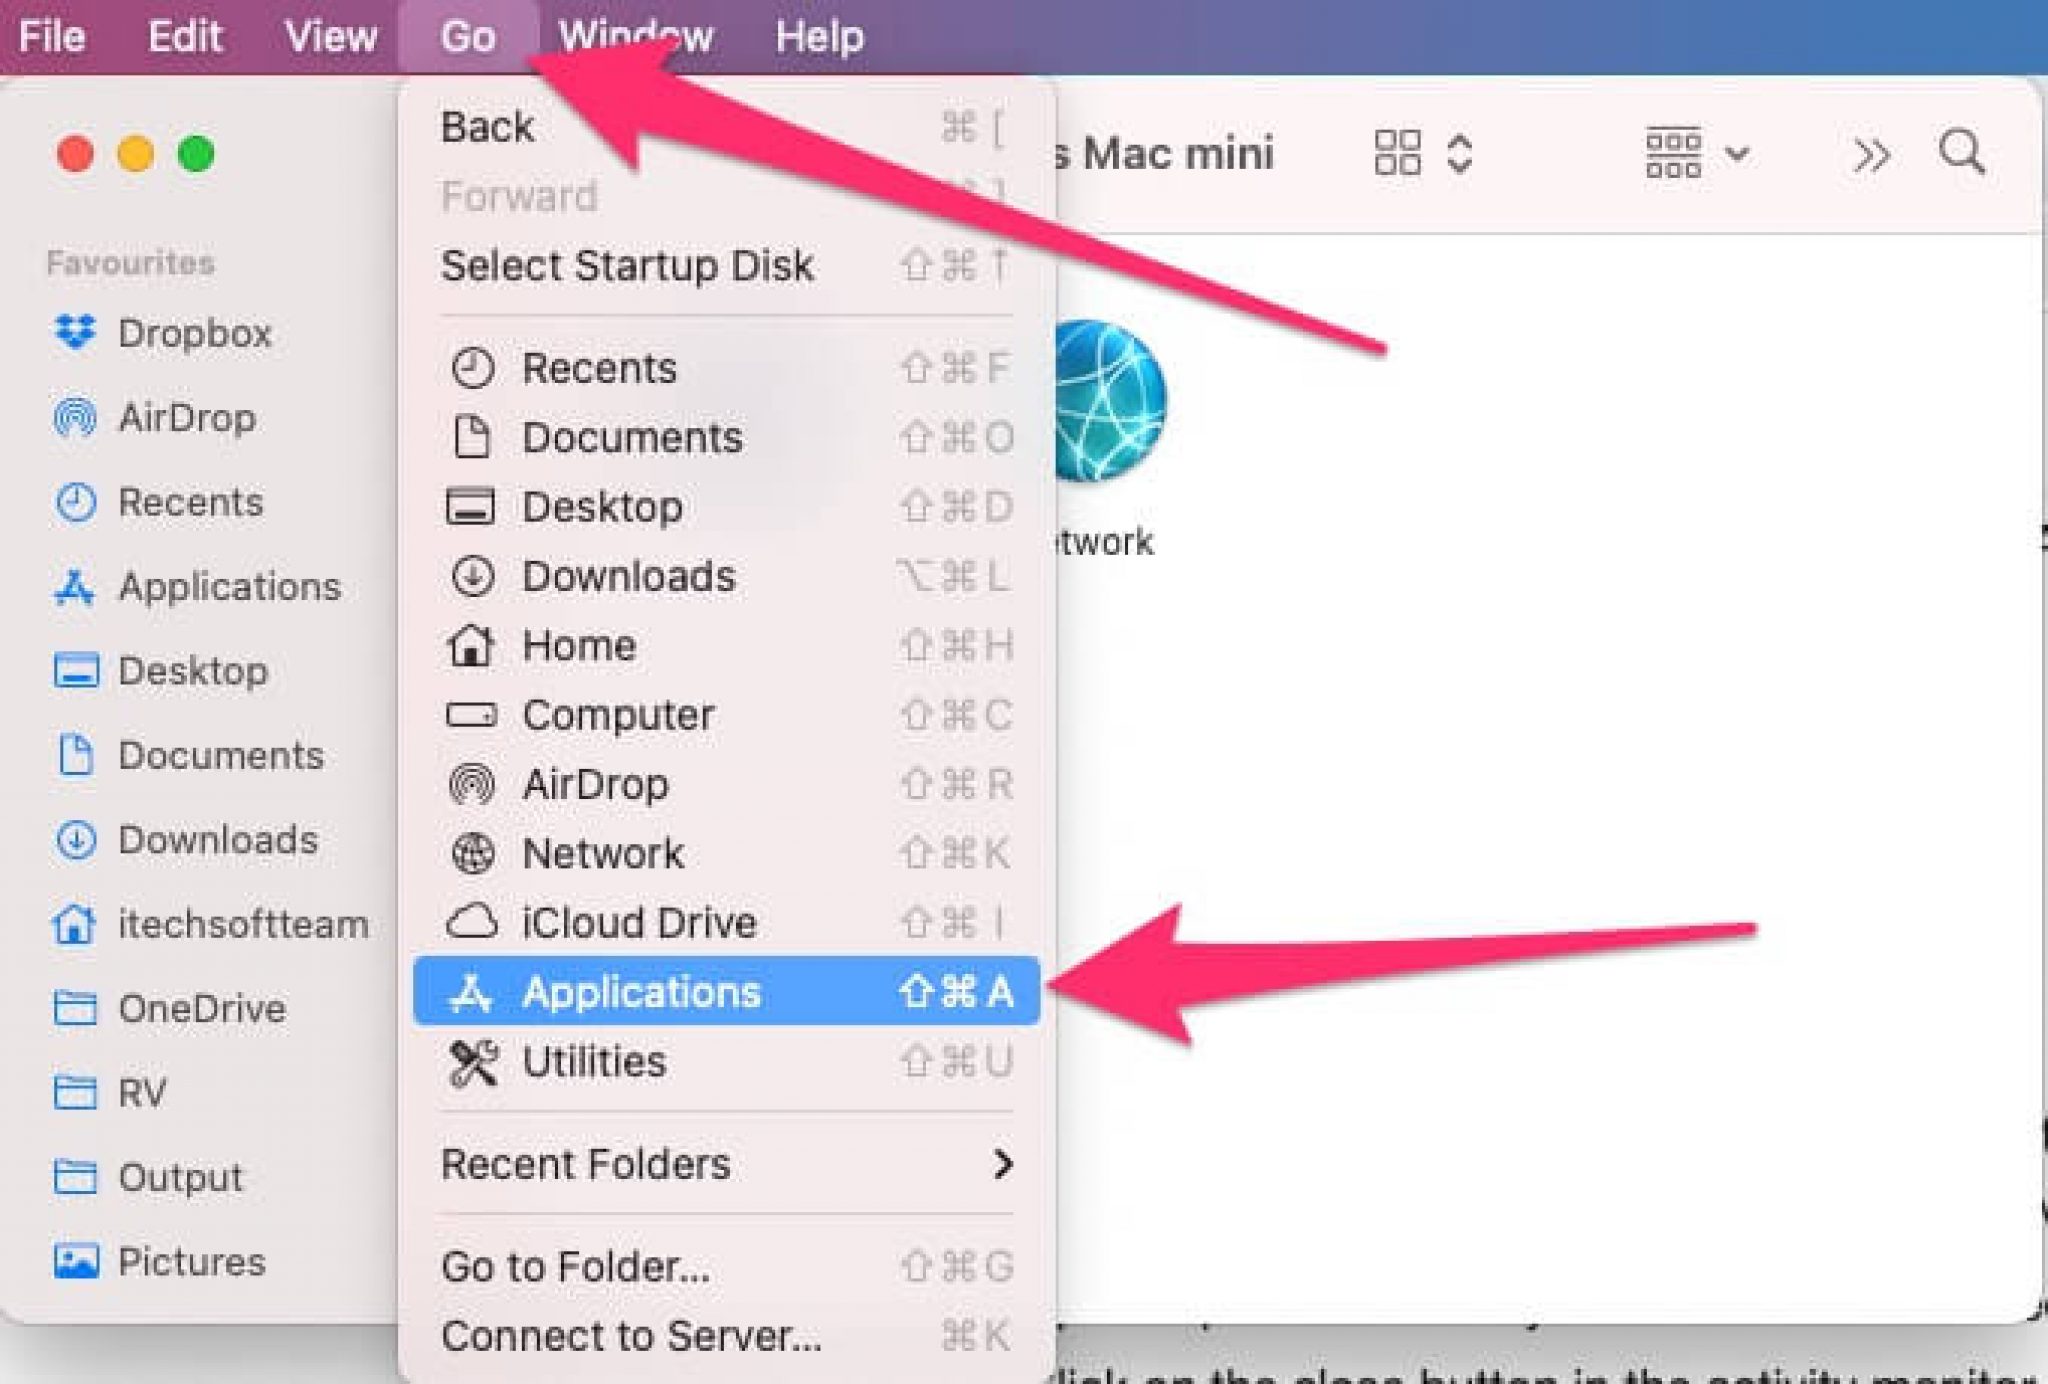Viewport: 2048px width, 1384px height.
Task: Choose Go to Folder in the menu
Action: click(x=576, y=1267)
